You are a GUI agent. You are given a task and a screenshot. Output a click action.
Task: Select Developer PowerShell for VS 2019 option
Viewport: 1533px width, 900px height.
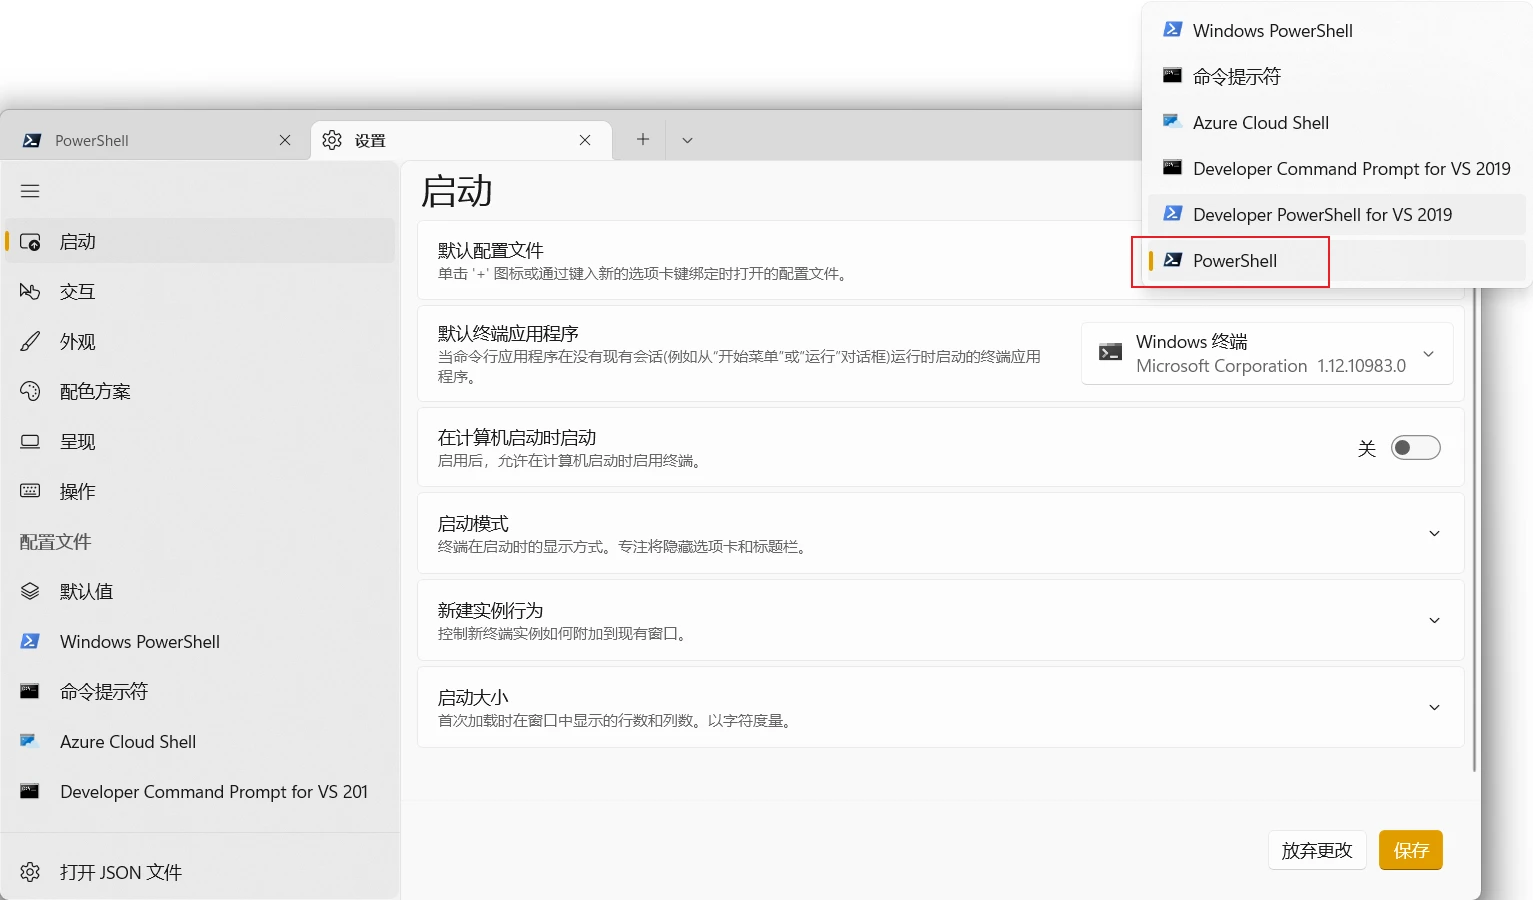click(1337, 215)
